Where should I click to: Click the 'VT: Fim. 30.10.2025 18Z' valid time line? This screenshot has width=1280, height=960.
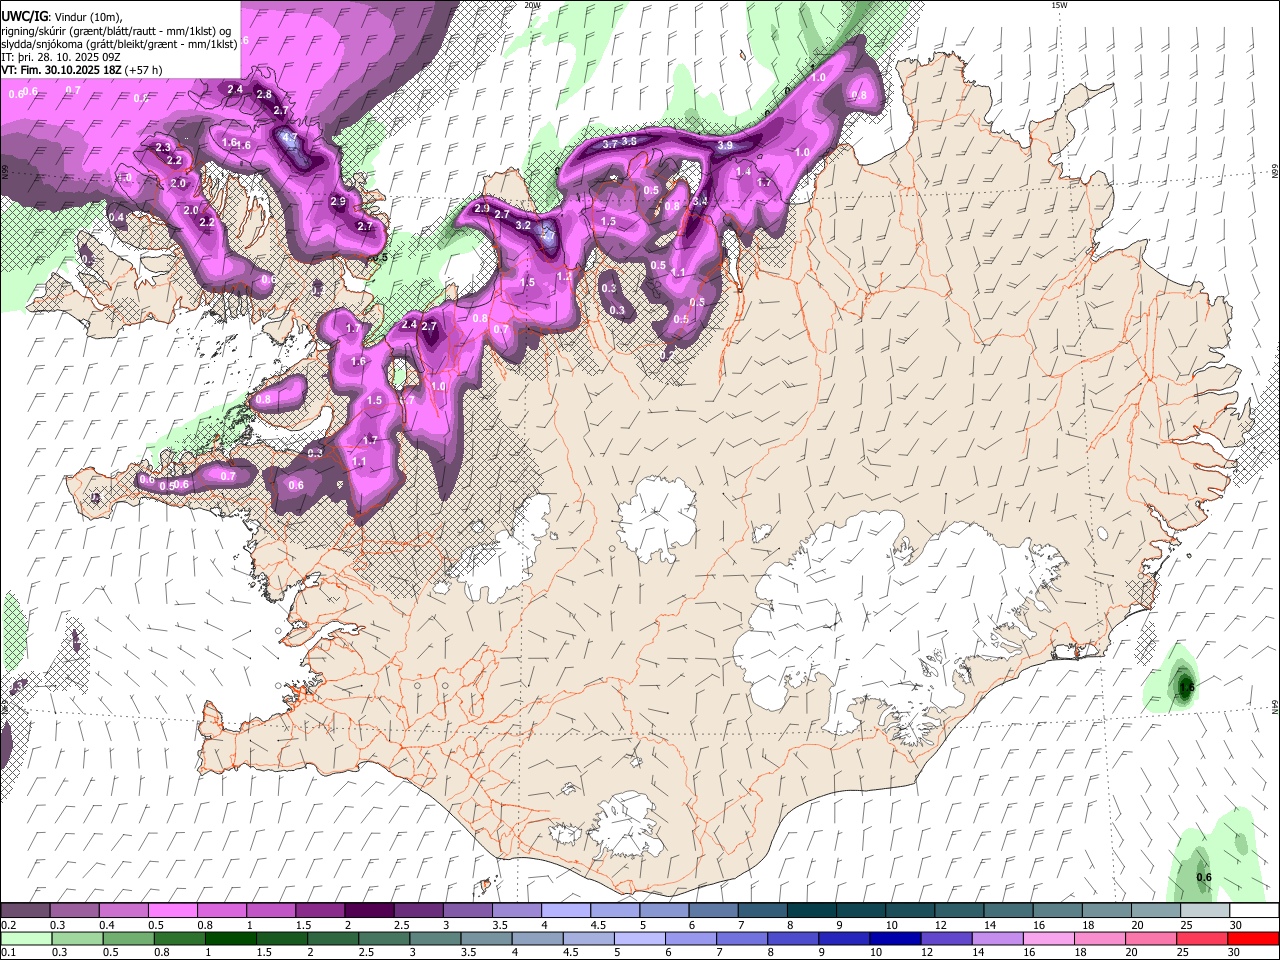click(x=63, y=70)
